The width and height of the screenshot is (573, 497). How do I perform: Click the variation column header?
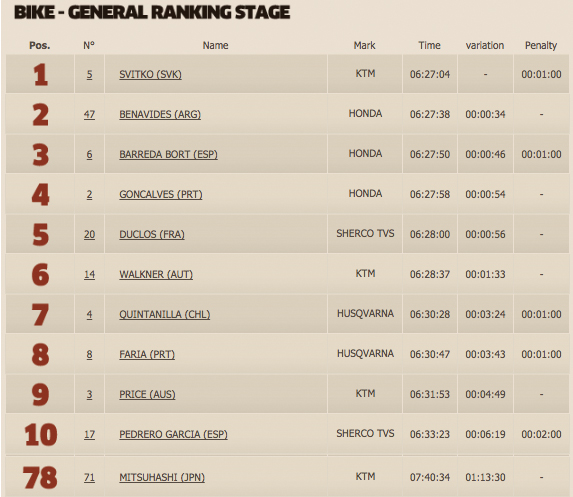point(485,45)
